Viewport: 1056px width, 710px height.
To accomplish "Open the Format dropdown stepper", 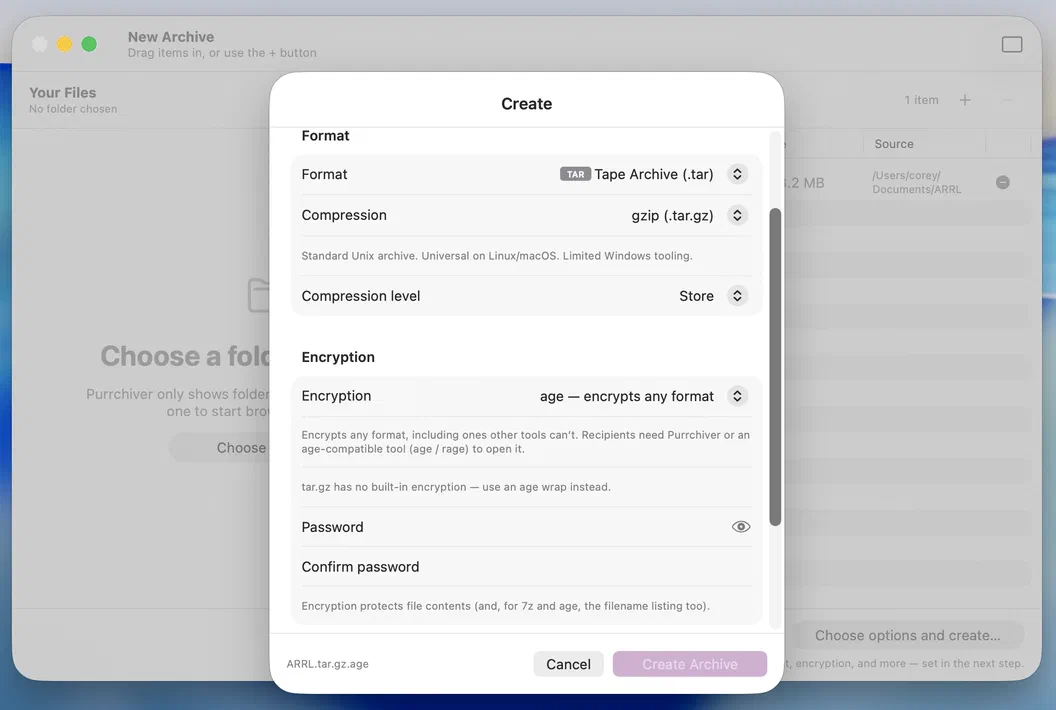I will pyautogui.click(x=737, y=174).
